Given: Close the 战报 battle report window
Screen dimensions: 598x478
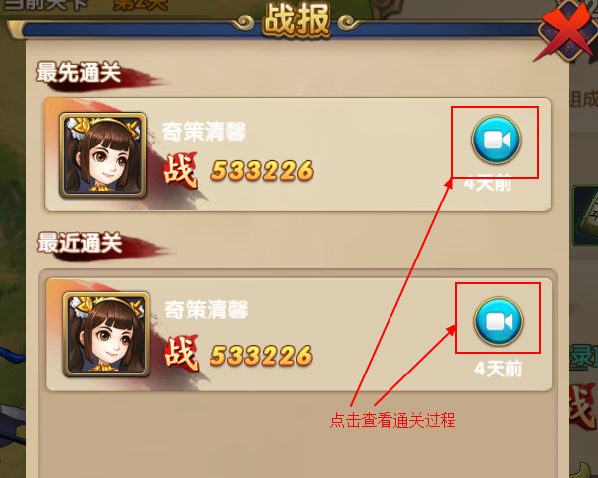Looking at the screenshot, I should pos(567,31).
